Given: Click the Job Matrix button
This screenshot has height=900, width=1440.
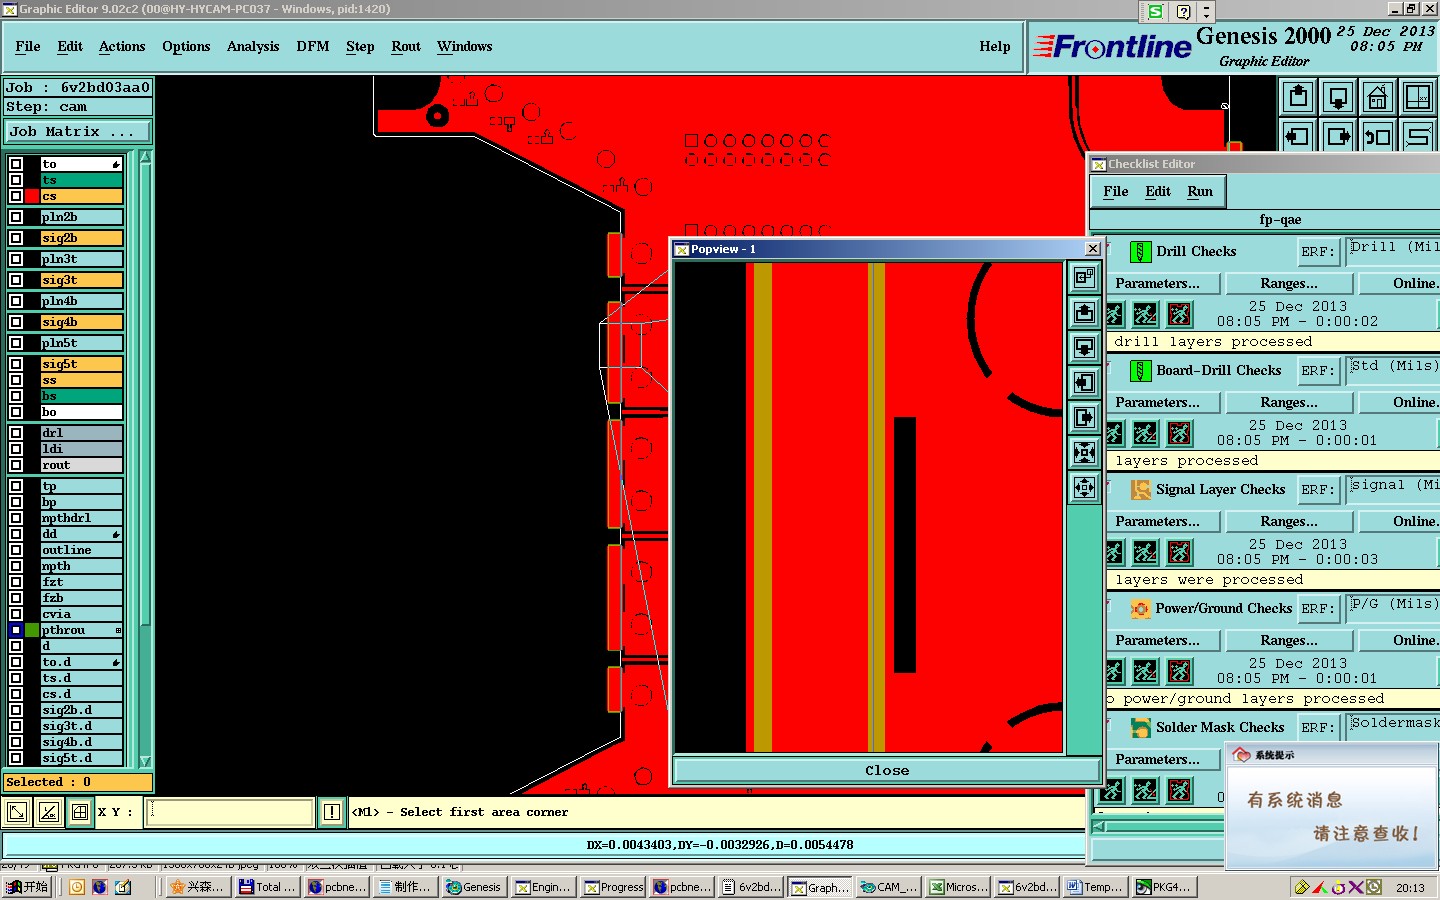Looking at the screenshot, I should pyautogui.click(x=78, y=132).
